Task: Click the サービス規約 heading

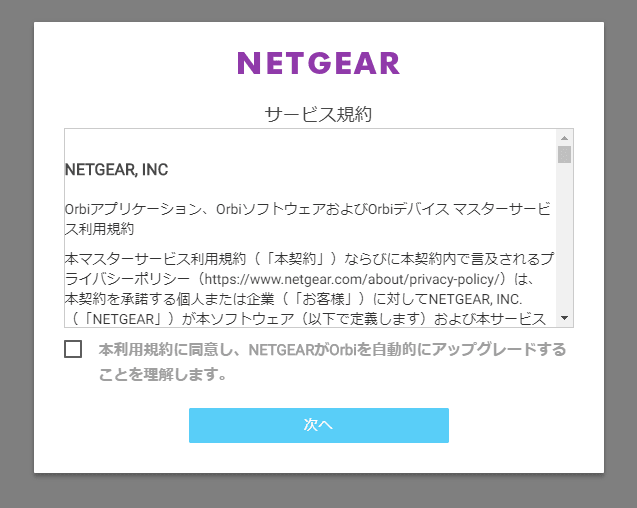Action: [x=318, y=114]
